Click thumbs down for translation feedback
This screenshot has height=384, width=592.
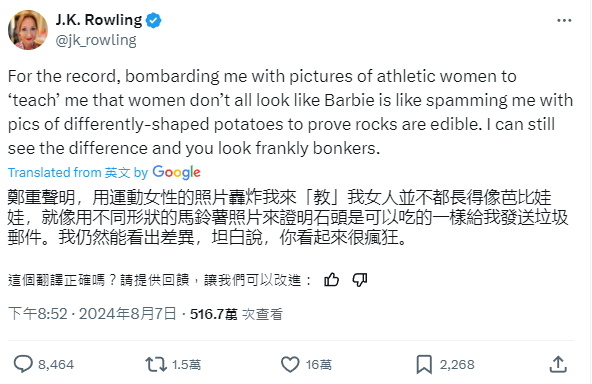pyautogui.click(x=360, y=280)
